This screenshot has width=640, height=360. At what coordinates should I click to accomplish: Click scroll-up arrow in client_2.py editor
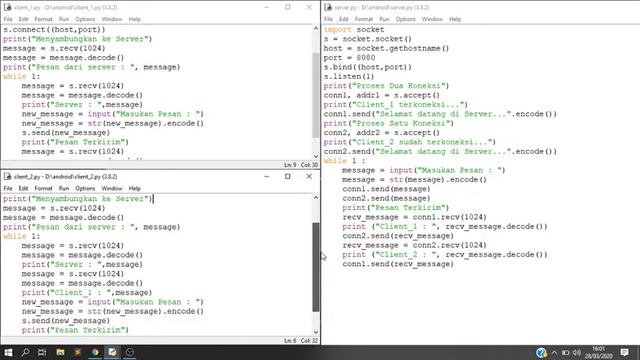[x=316, y=198]
